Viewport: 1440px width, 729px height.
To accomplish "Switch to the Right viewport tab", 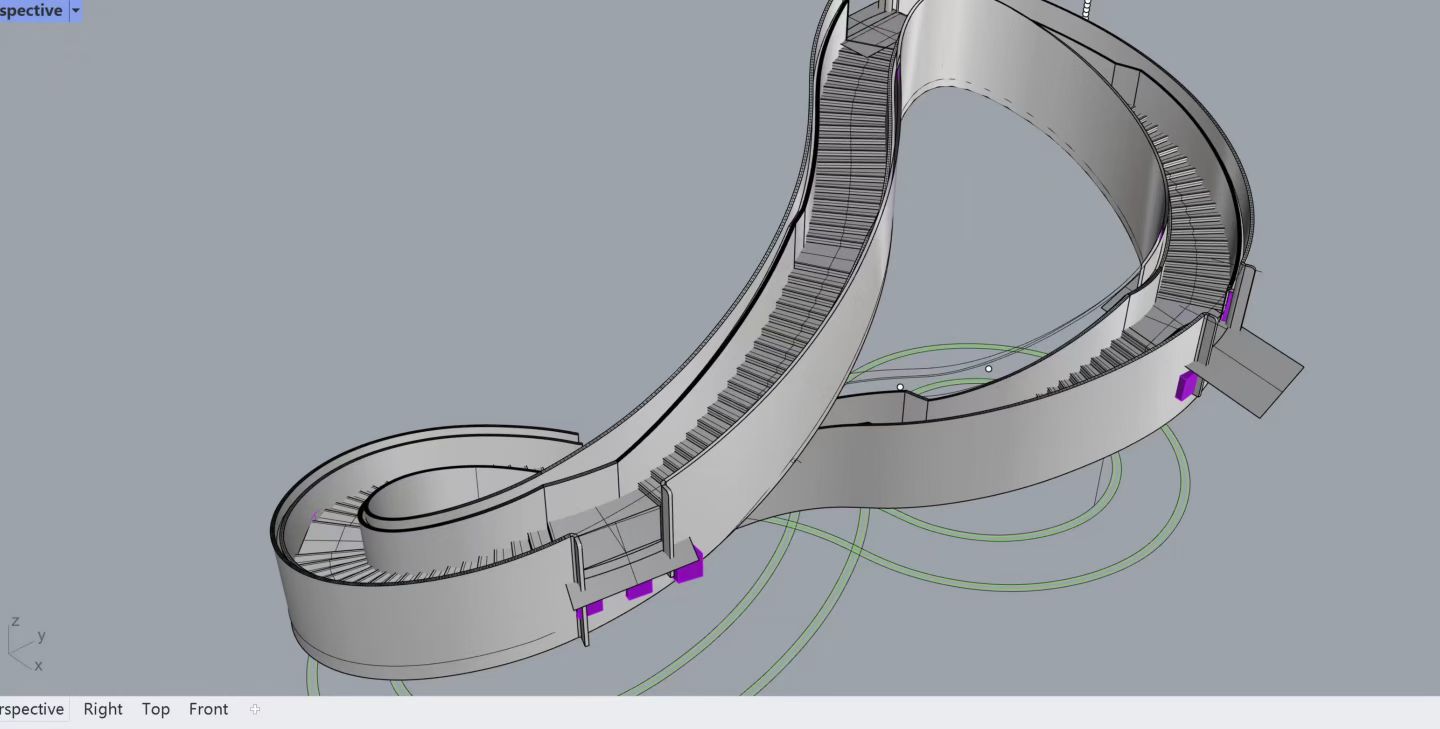I will pyautogui.click(x=103, y=709).
